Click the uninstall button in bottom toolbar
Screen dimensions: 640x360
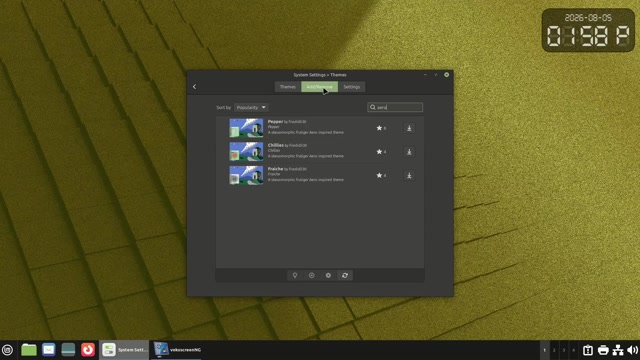(311, 276)
